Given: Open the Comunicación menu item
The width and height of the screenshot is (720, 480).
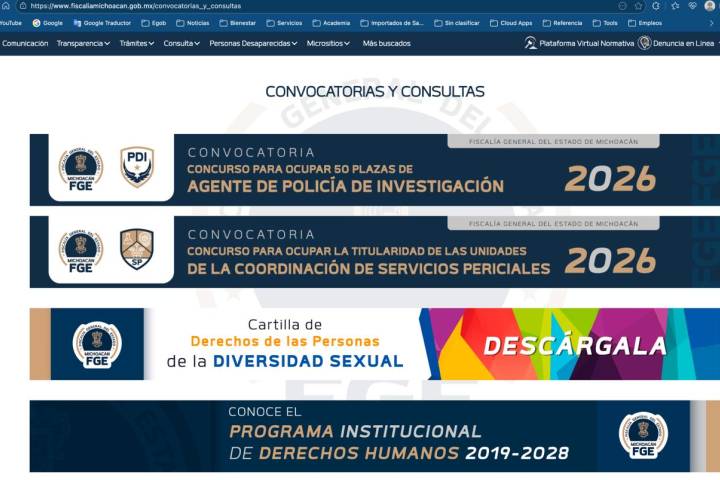Looking at the screenshot, I should click(x=25, y=44).
